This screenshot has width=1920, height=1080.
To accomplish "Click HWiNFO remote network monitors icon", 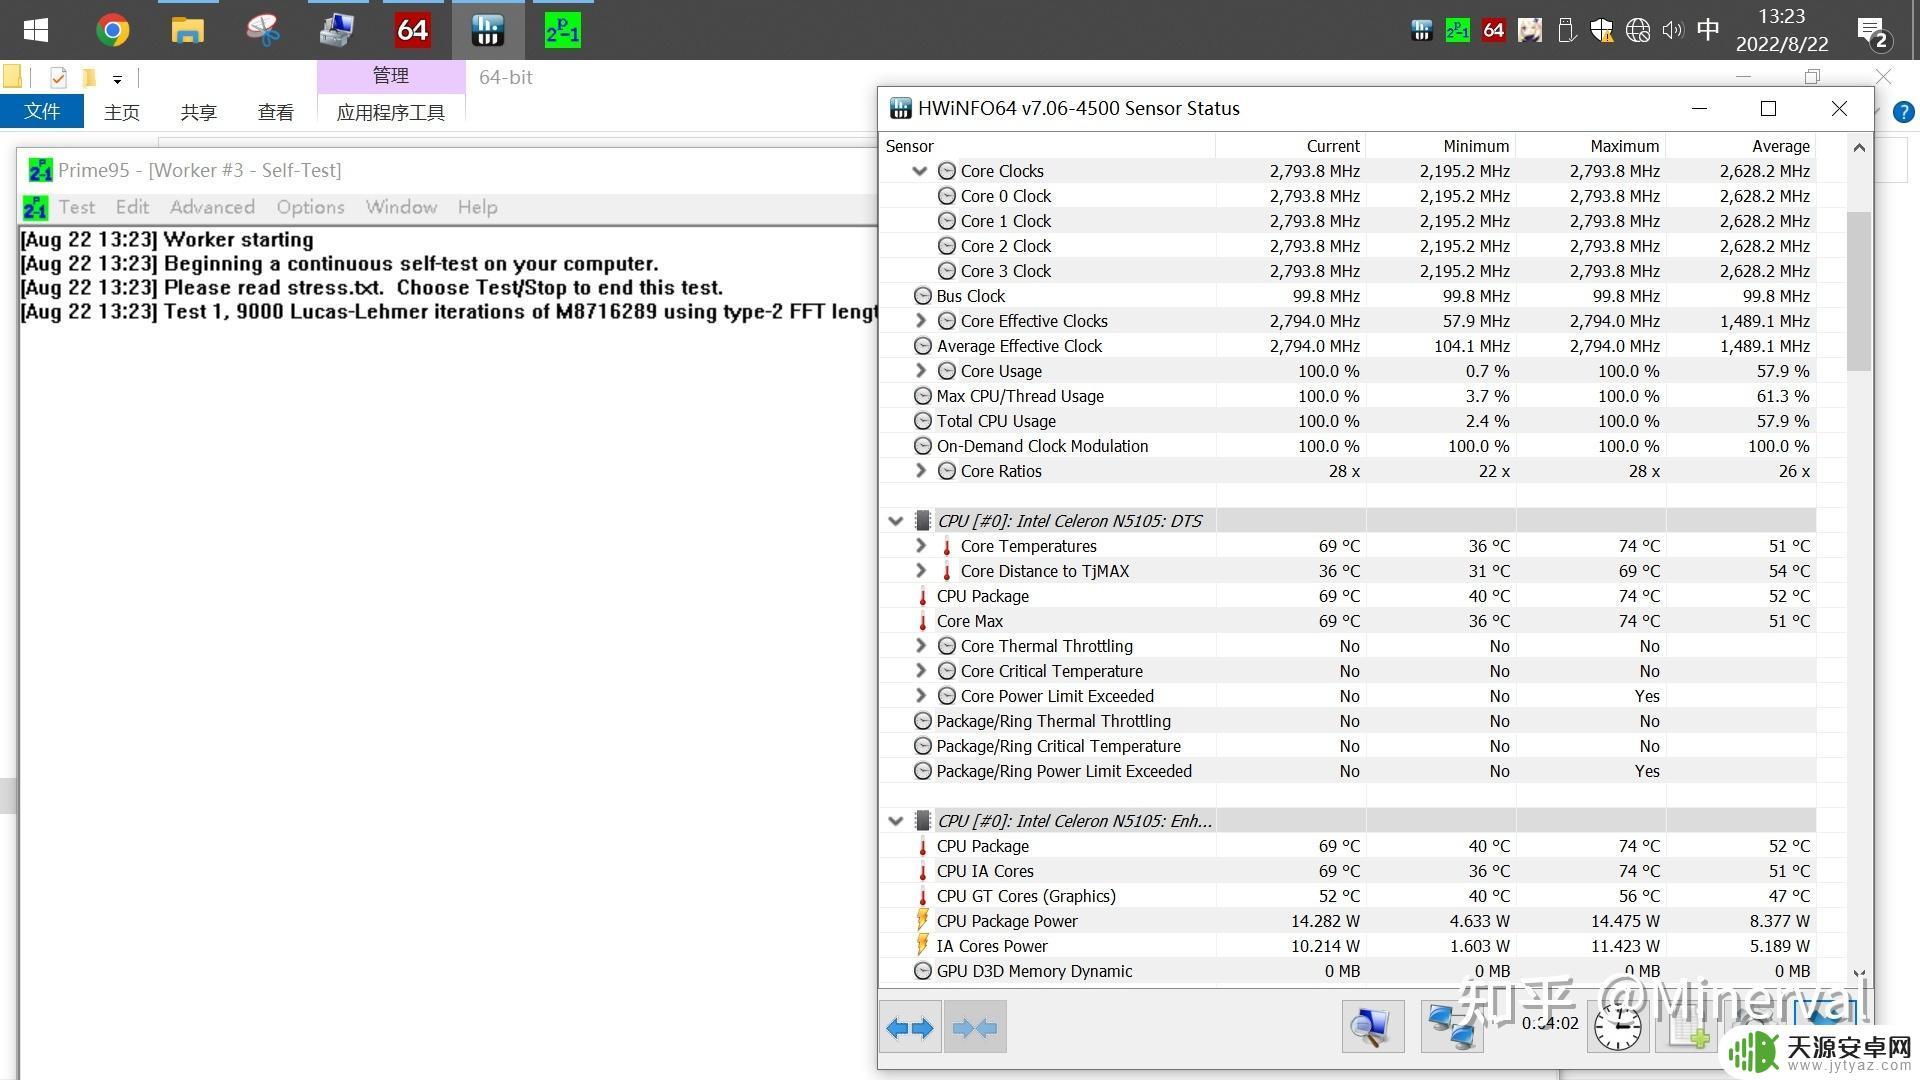I will tap(1452, 1026).
